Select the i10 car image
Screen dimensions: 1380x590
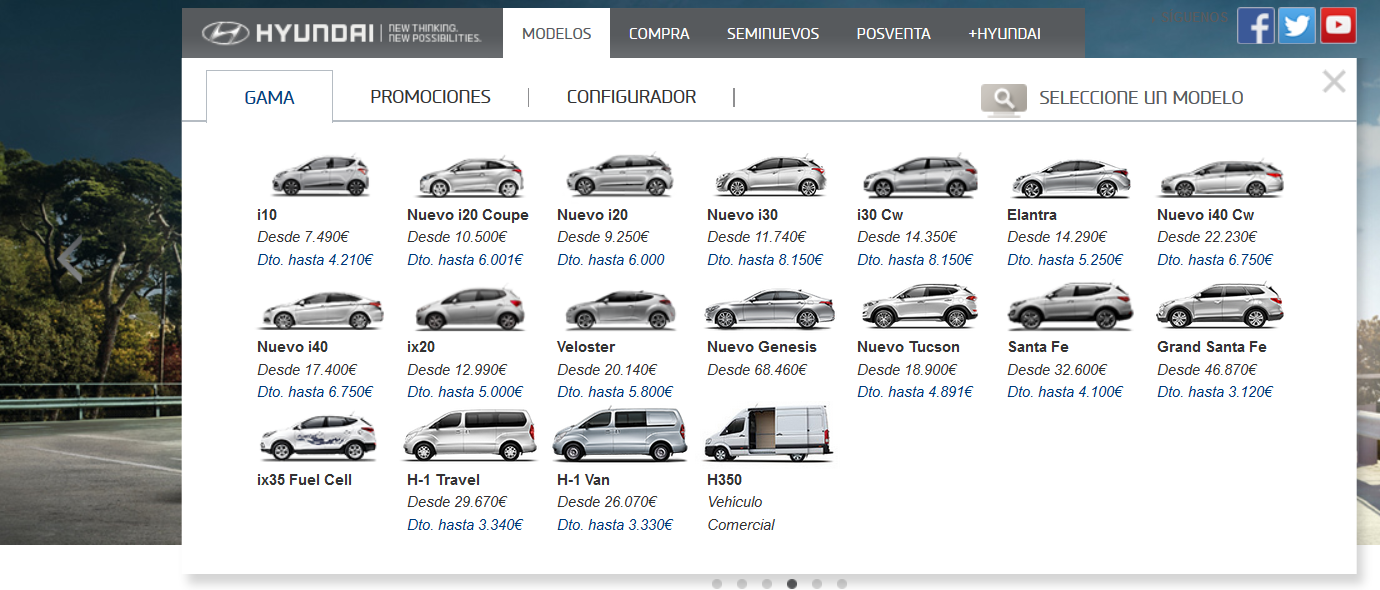click(319, 177)
